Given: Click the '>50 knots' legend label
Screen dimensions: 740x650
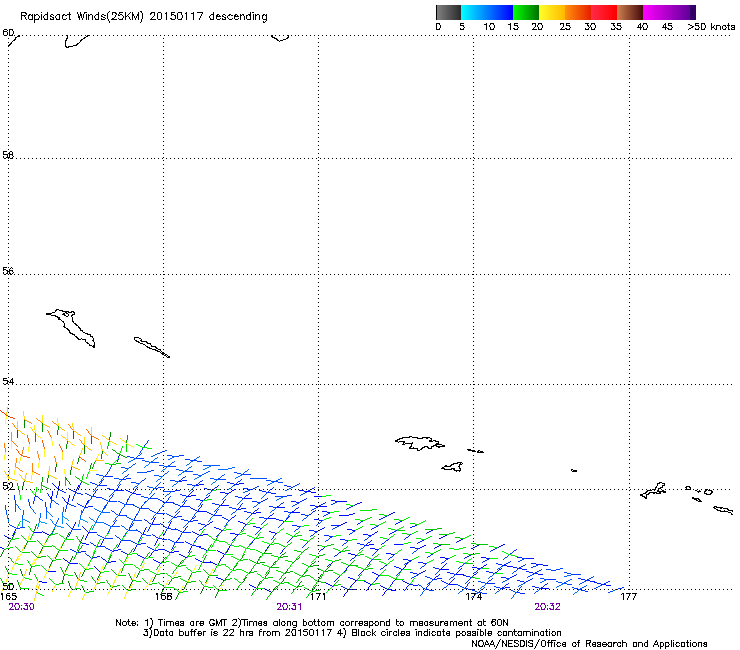Looking at the screenshot, I should pos(711,27).
